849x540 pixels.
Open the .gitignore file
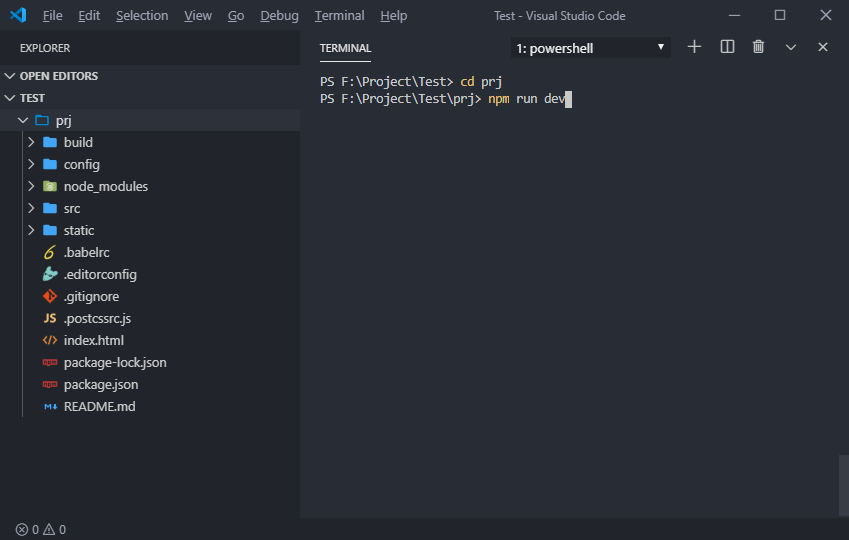[92, 296]
